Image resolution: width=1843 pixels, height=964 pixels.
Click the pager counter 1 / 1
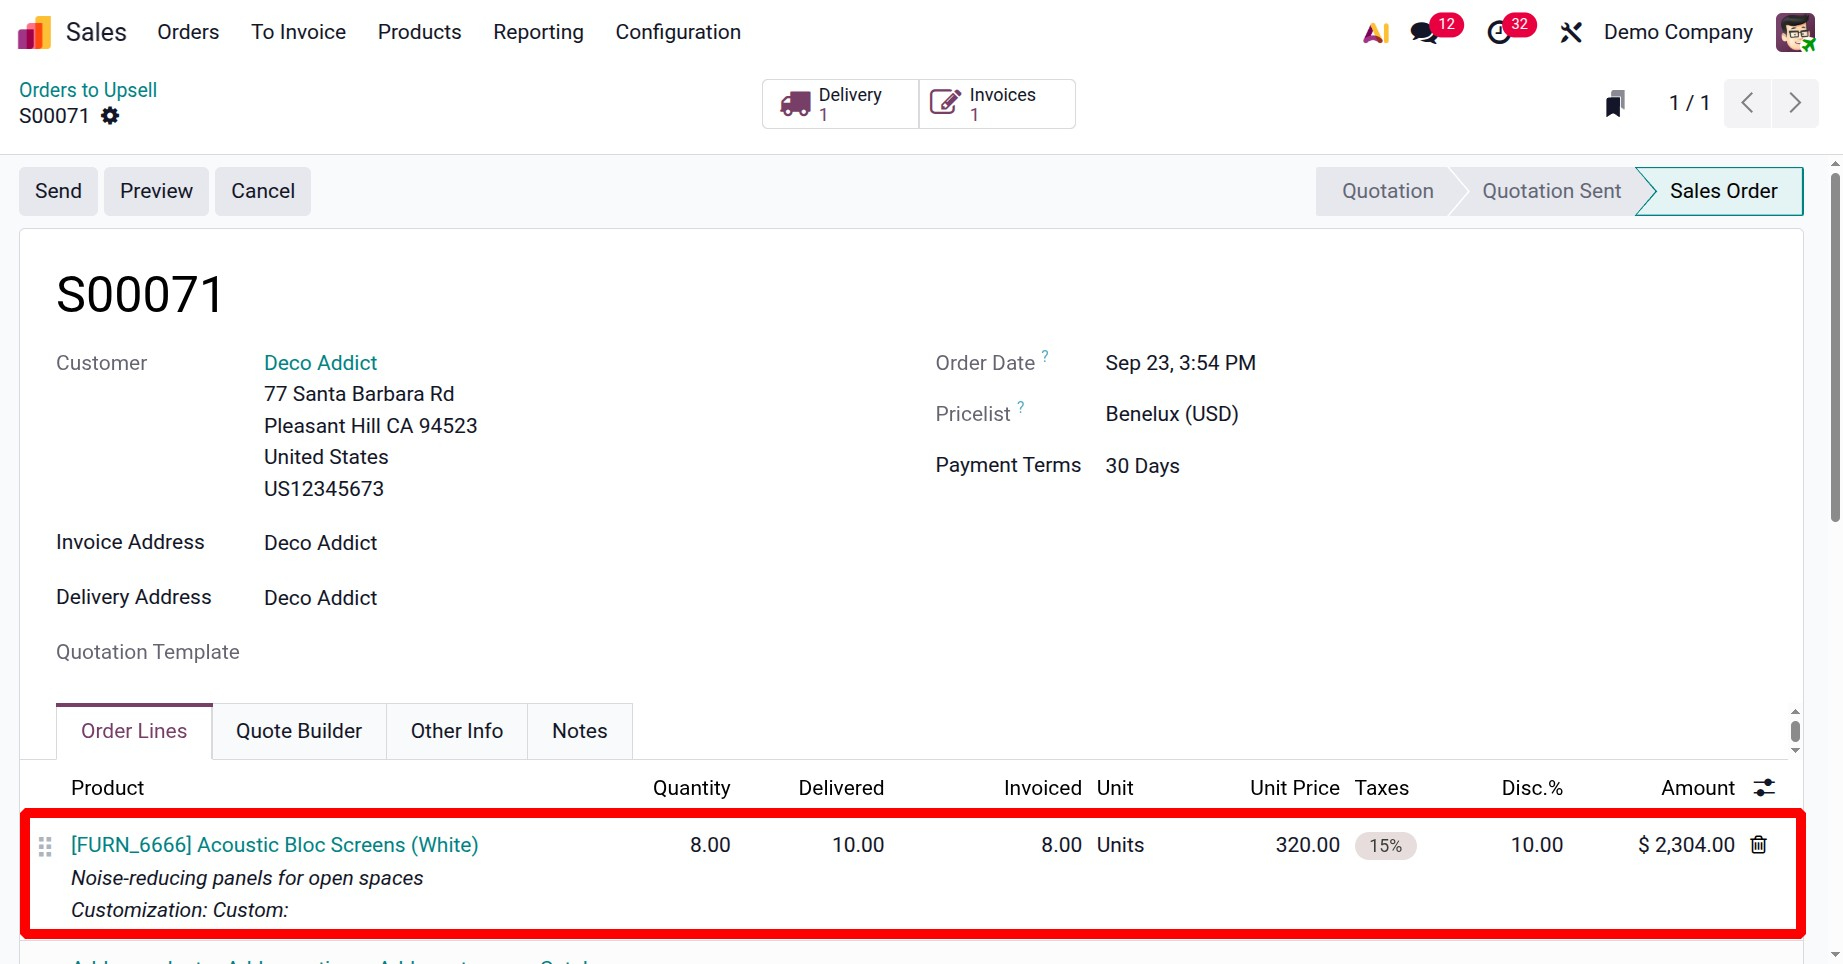[1689, 103]
